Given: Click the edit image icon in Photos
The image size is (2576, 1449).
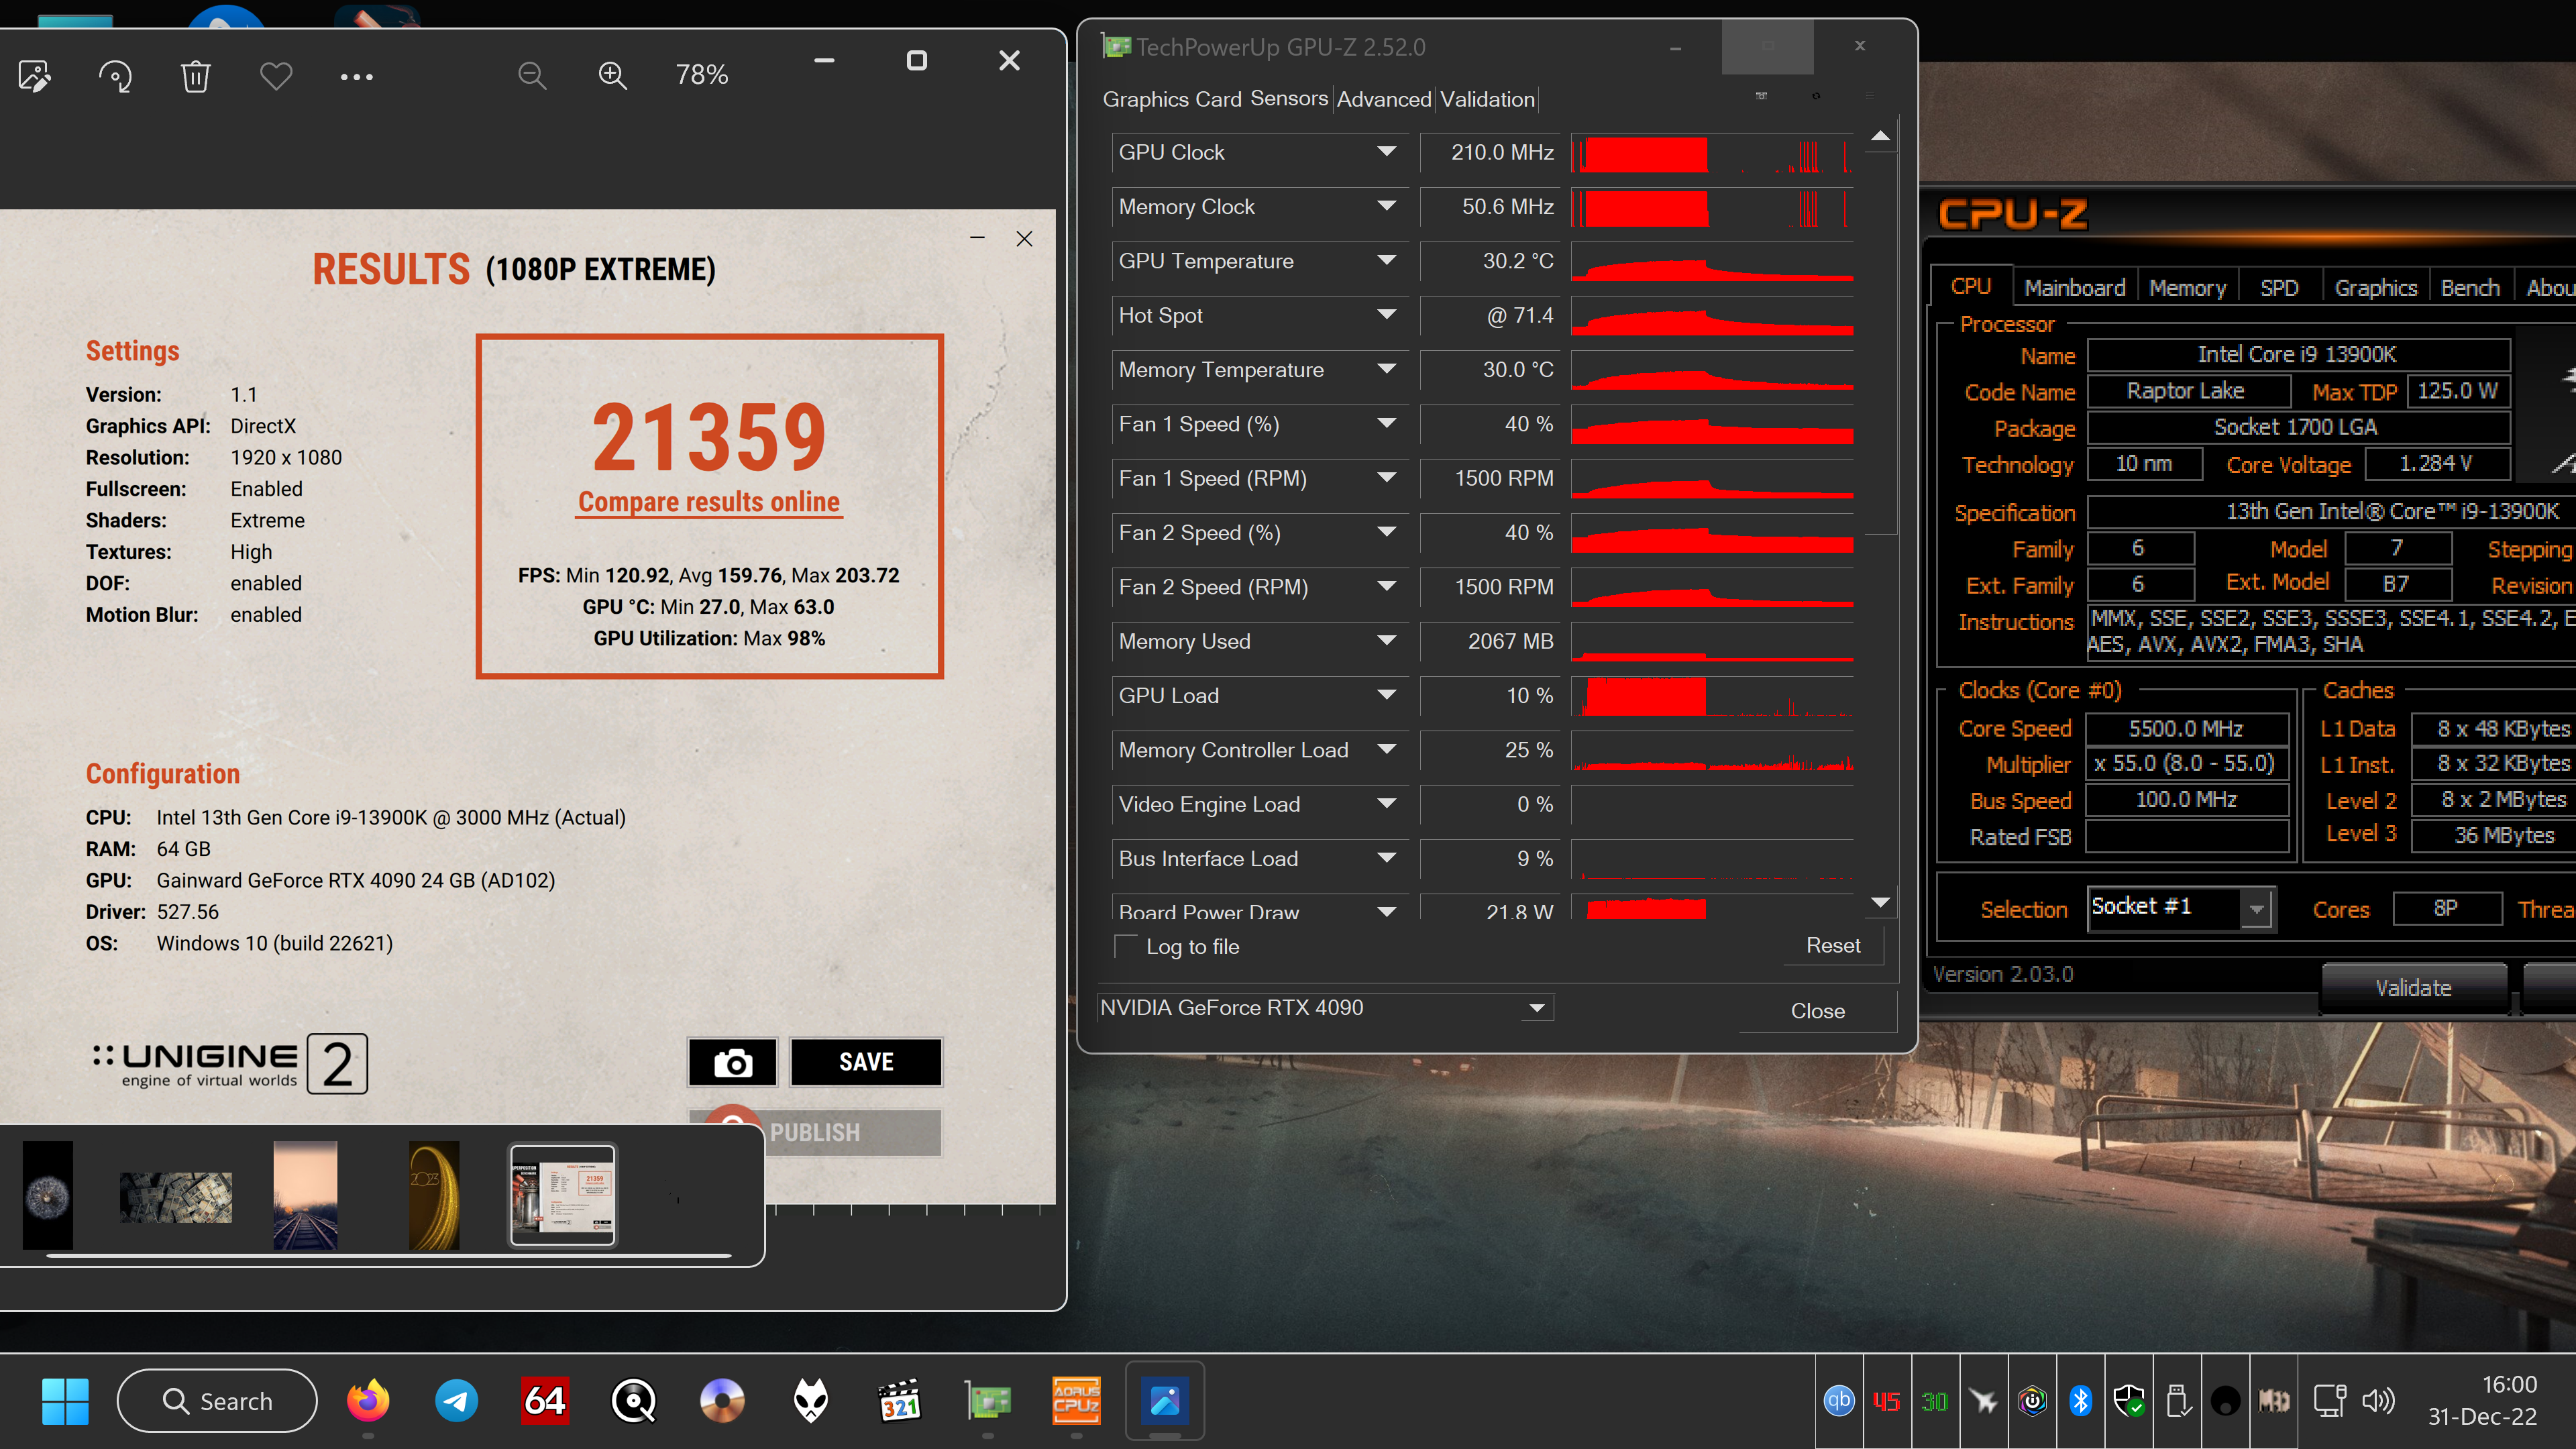Looking at the screenshot, I should [35, 76].
